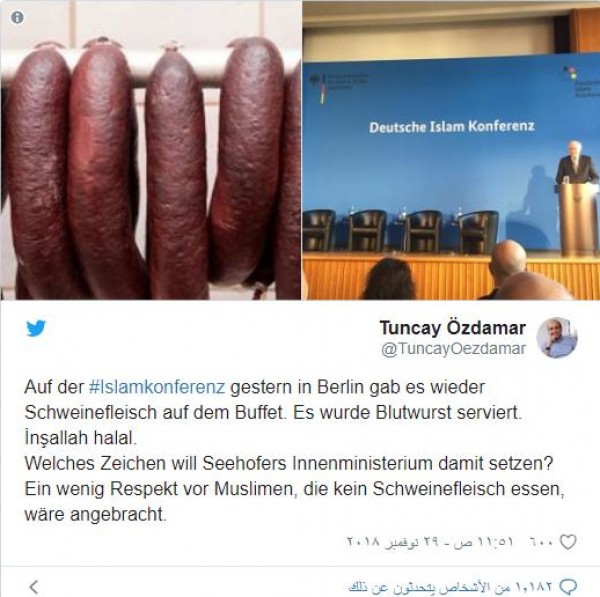Click the Twitter bird logo

pyautogui.click(x=36, y=328)
